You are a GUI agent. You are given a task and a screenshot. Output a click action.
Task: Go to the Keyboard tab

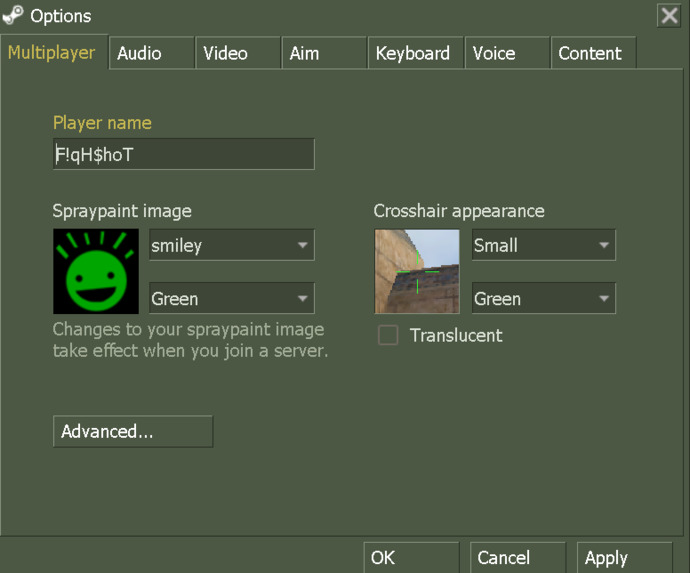[412, 54]
